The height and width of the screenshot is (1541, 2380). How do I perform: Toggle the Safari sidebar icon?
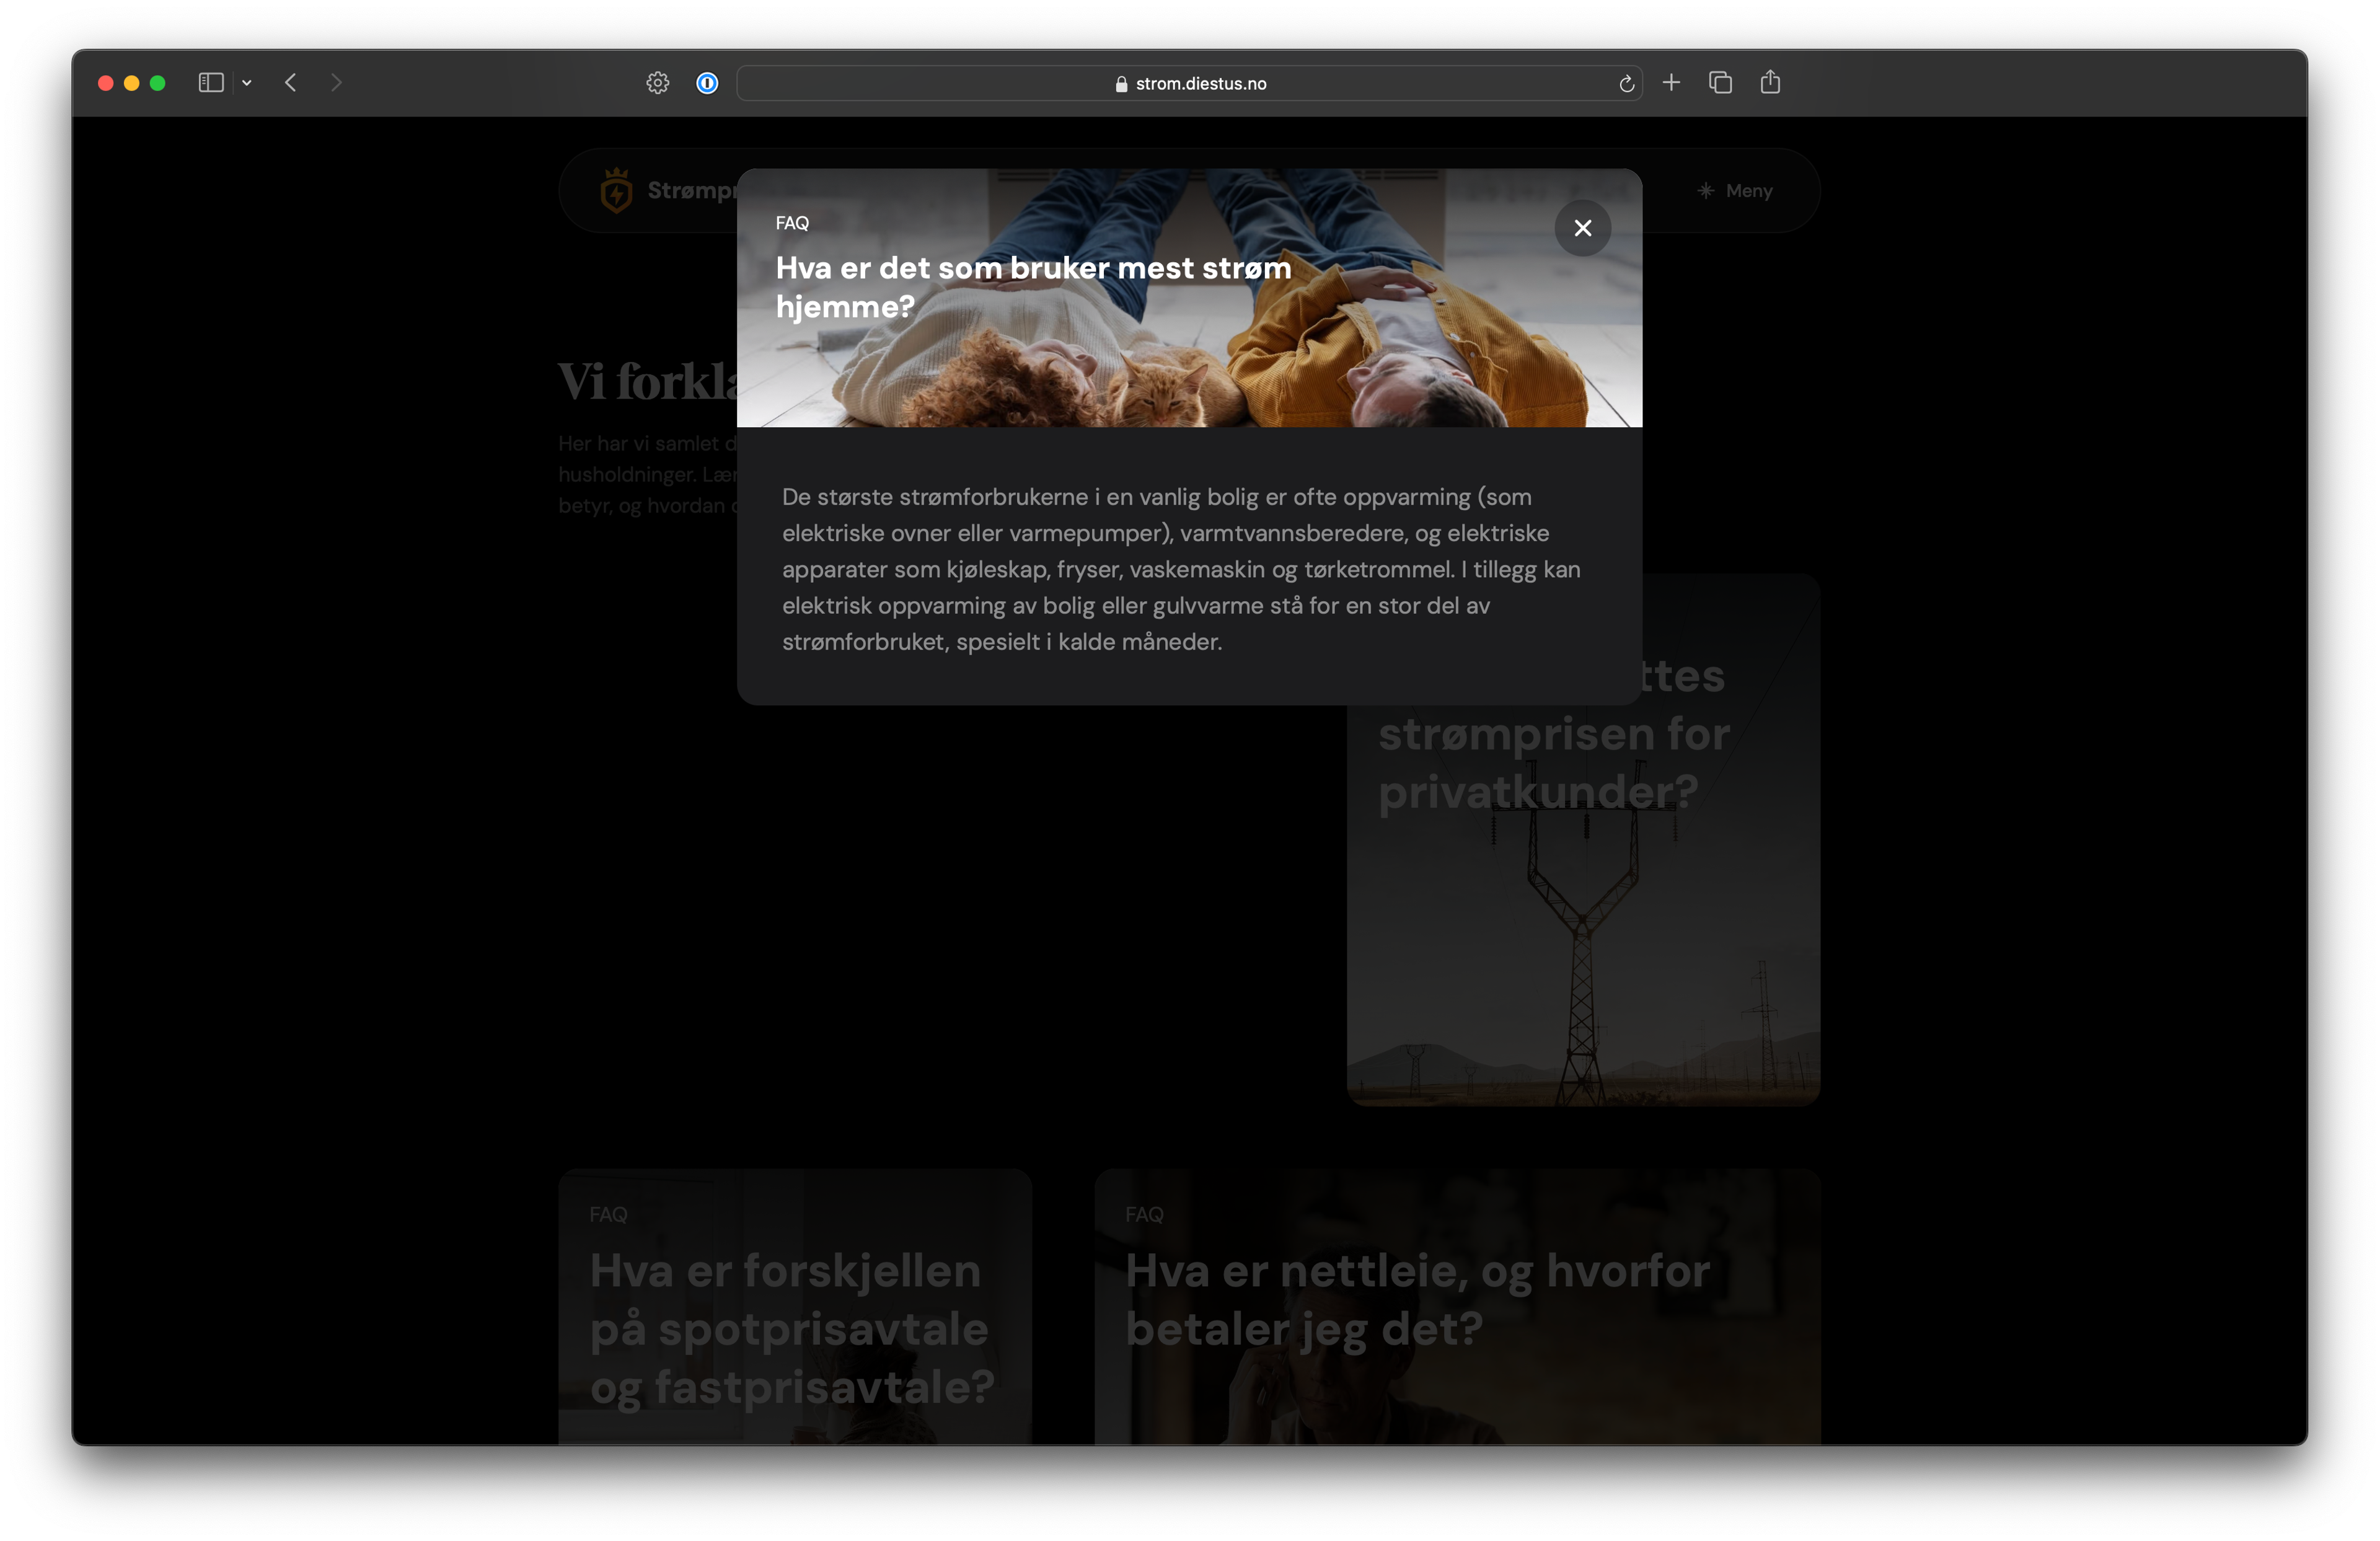[x=210, y=83]
